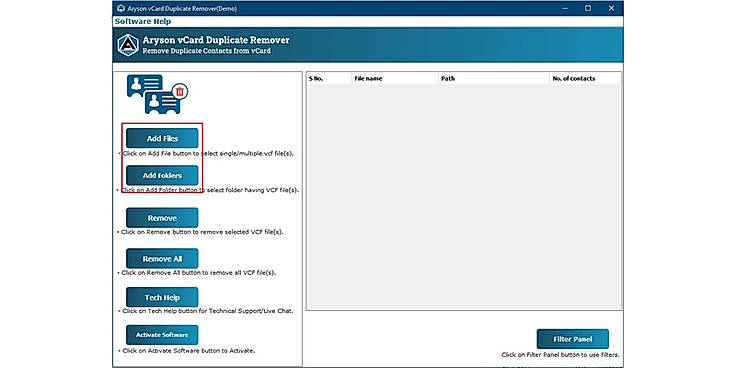Select the Path column header
Viewport: 736px width, 368px height.
(494, 78)
